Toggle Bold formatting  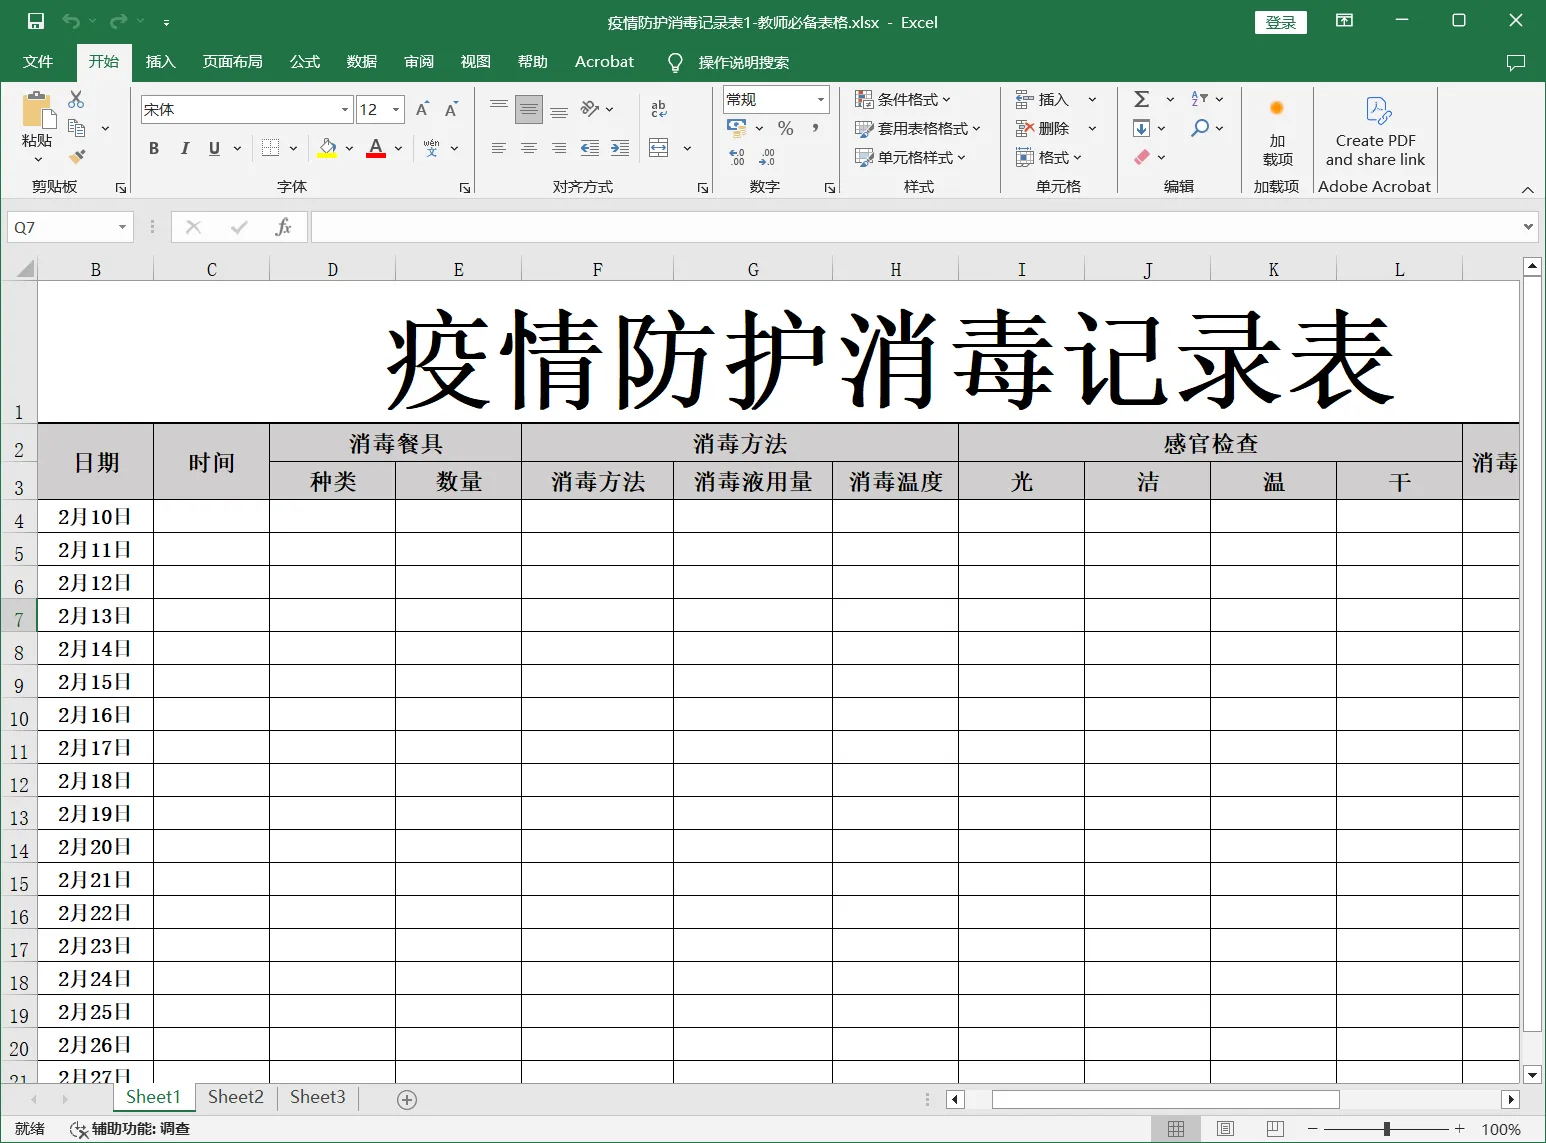(154, 148)
